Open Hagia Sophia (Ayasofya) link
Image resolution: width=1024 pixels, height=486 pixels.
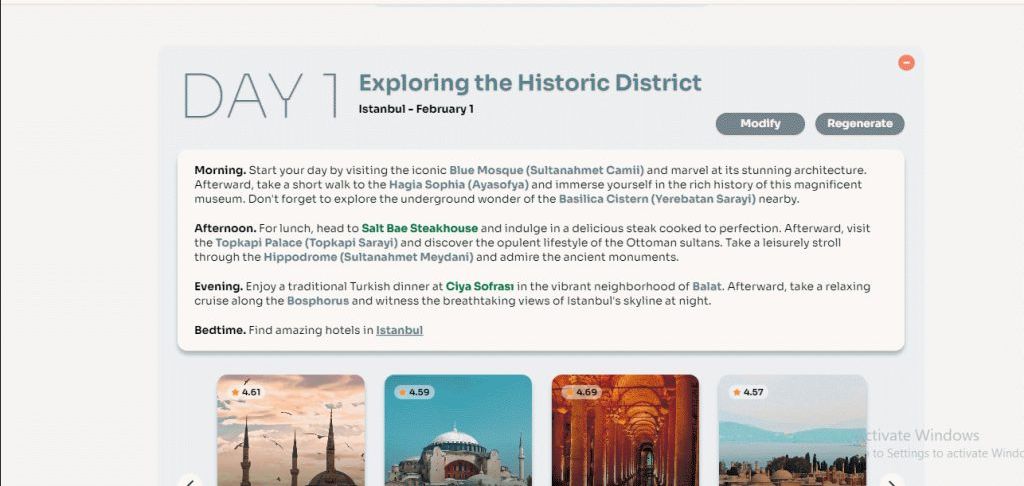pos(459,185)
